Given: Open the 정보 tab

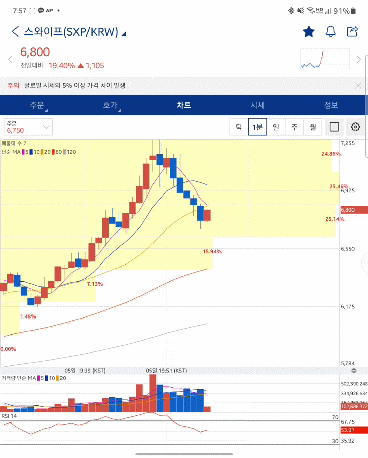Looking at the screenshot, I should point(331,105).
